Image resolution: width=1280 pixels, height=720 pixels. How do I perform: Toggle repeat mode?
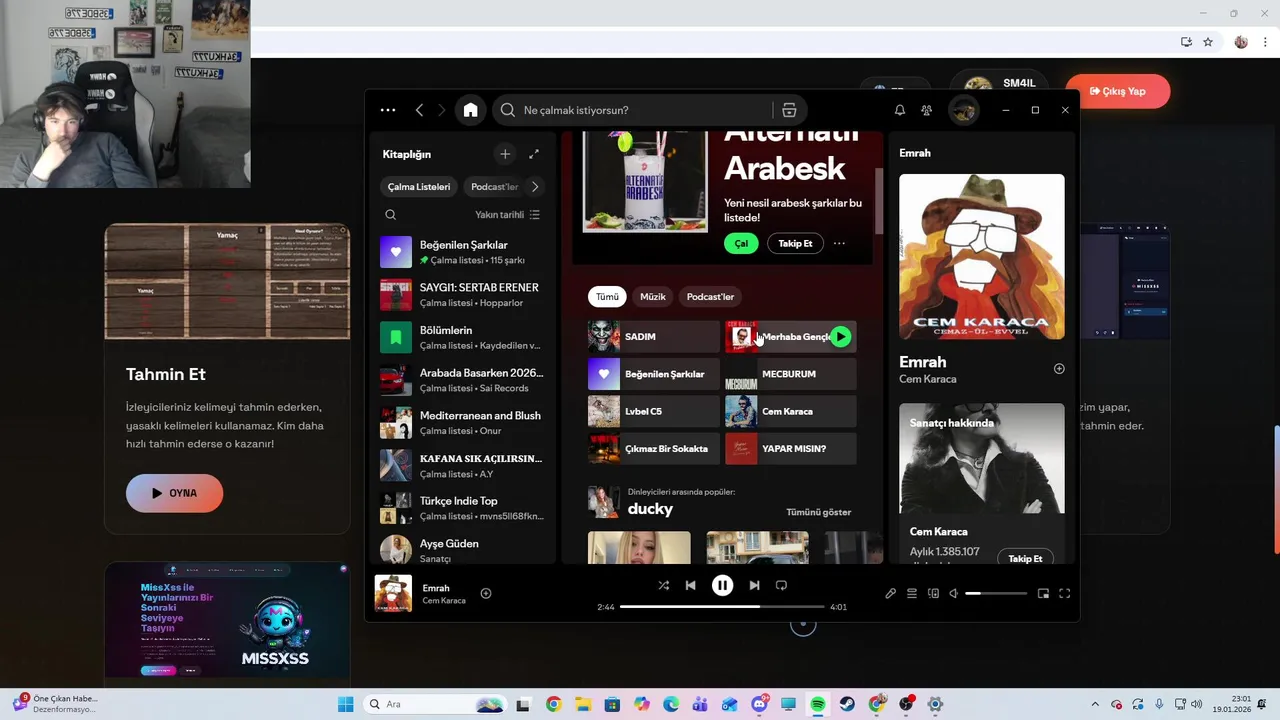[781, 585]
